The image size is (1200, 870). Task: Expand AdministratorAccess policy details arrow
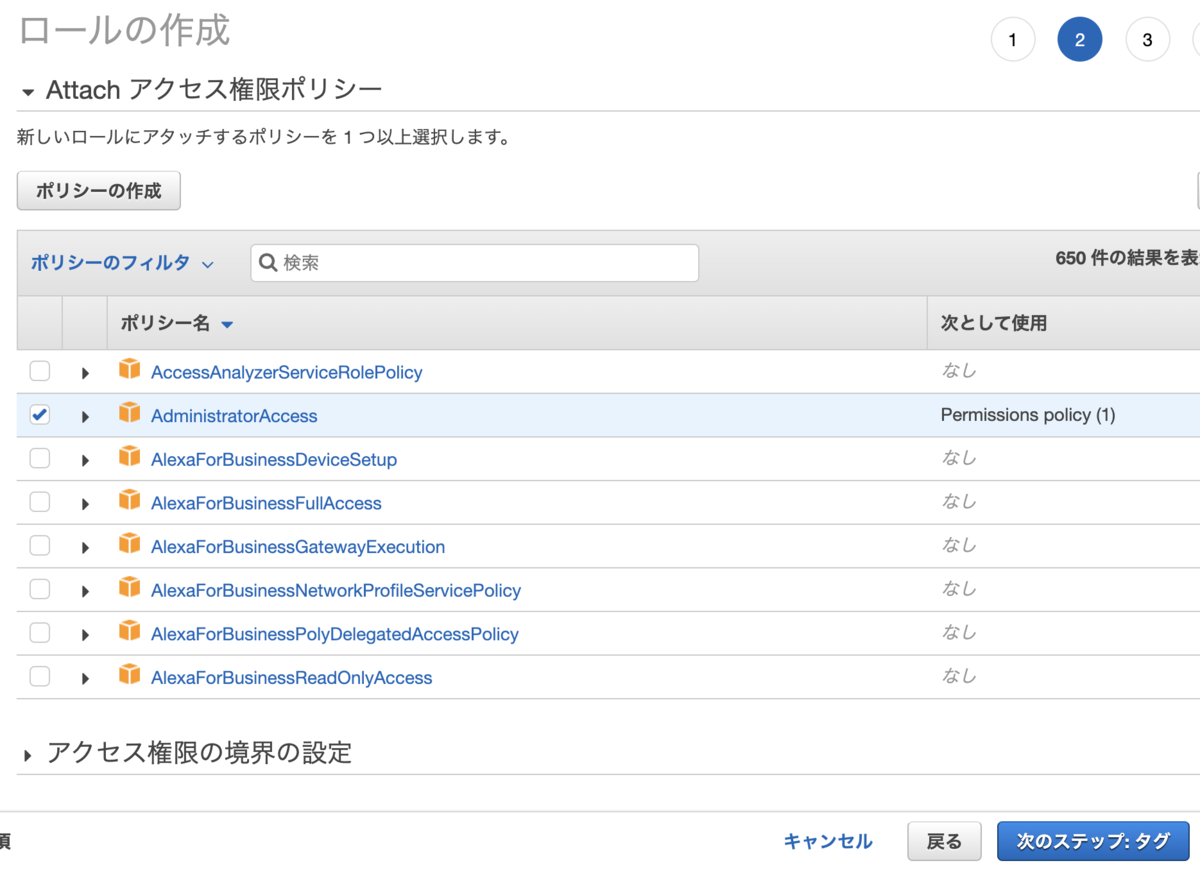click(x=85, y=414)
